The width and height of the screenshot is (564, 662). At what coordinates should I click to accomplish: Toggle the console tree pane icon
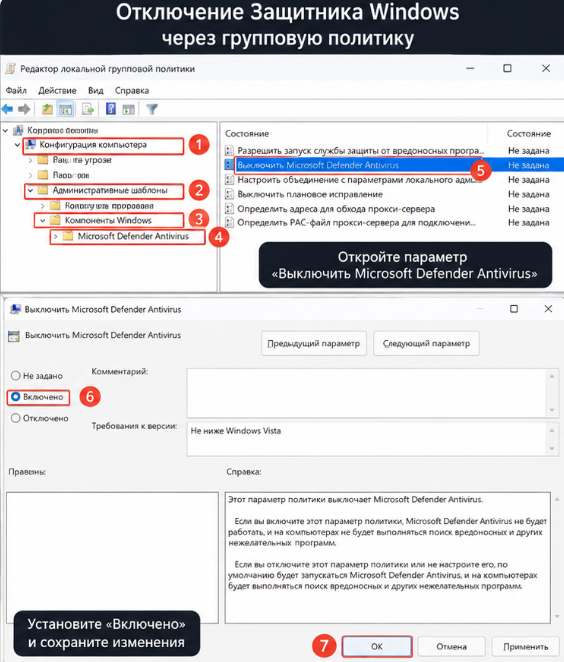click(x=65, y=109)
